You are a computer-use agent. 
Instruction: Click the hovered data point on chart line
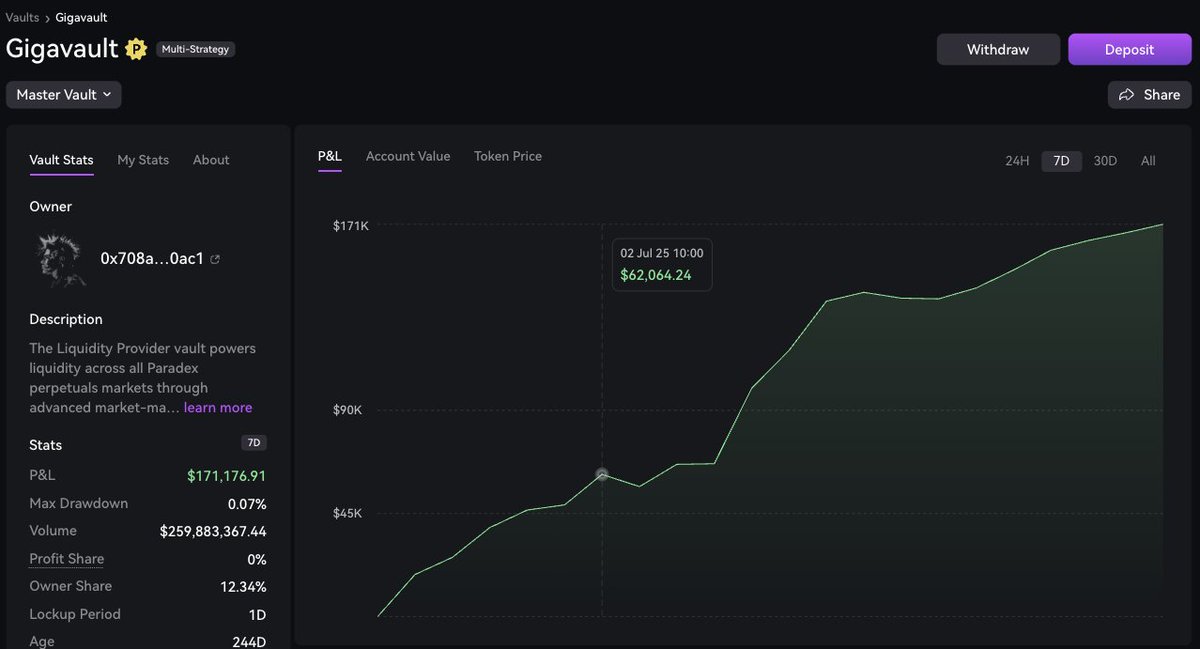click(602, 475)
